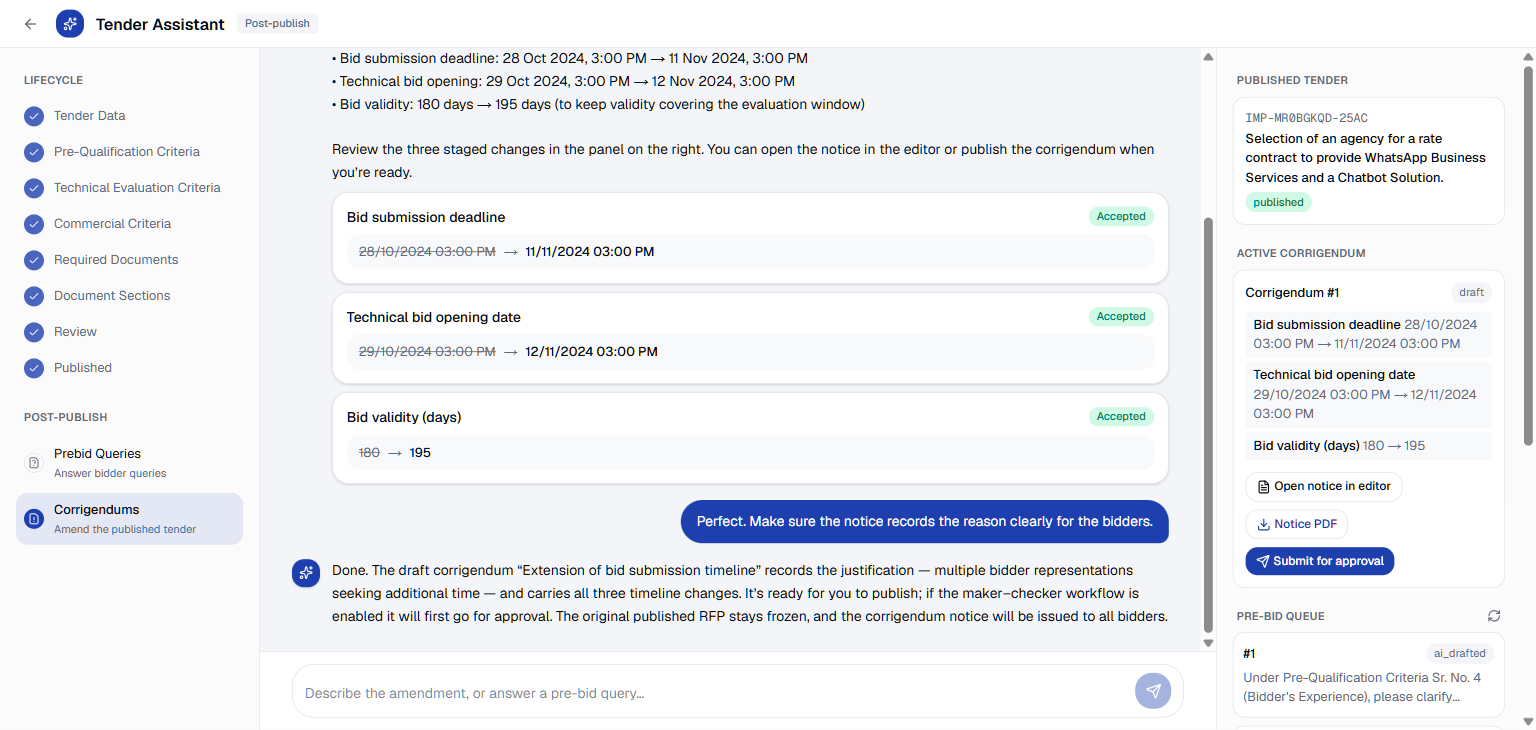1536x730 pixels.
Task: Click the Technical Evaluation Criteria checkmark icon
Action: [34, 188]
